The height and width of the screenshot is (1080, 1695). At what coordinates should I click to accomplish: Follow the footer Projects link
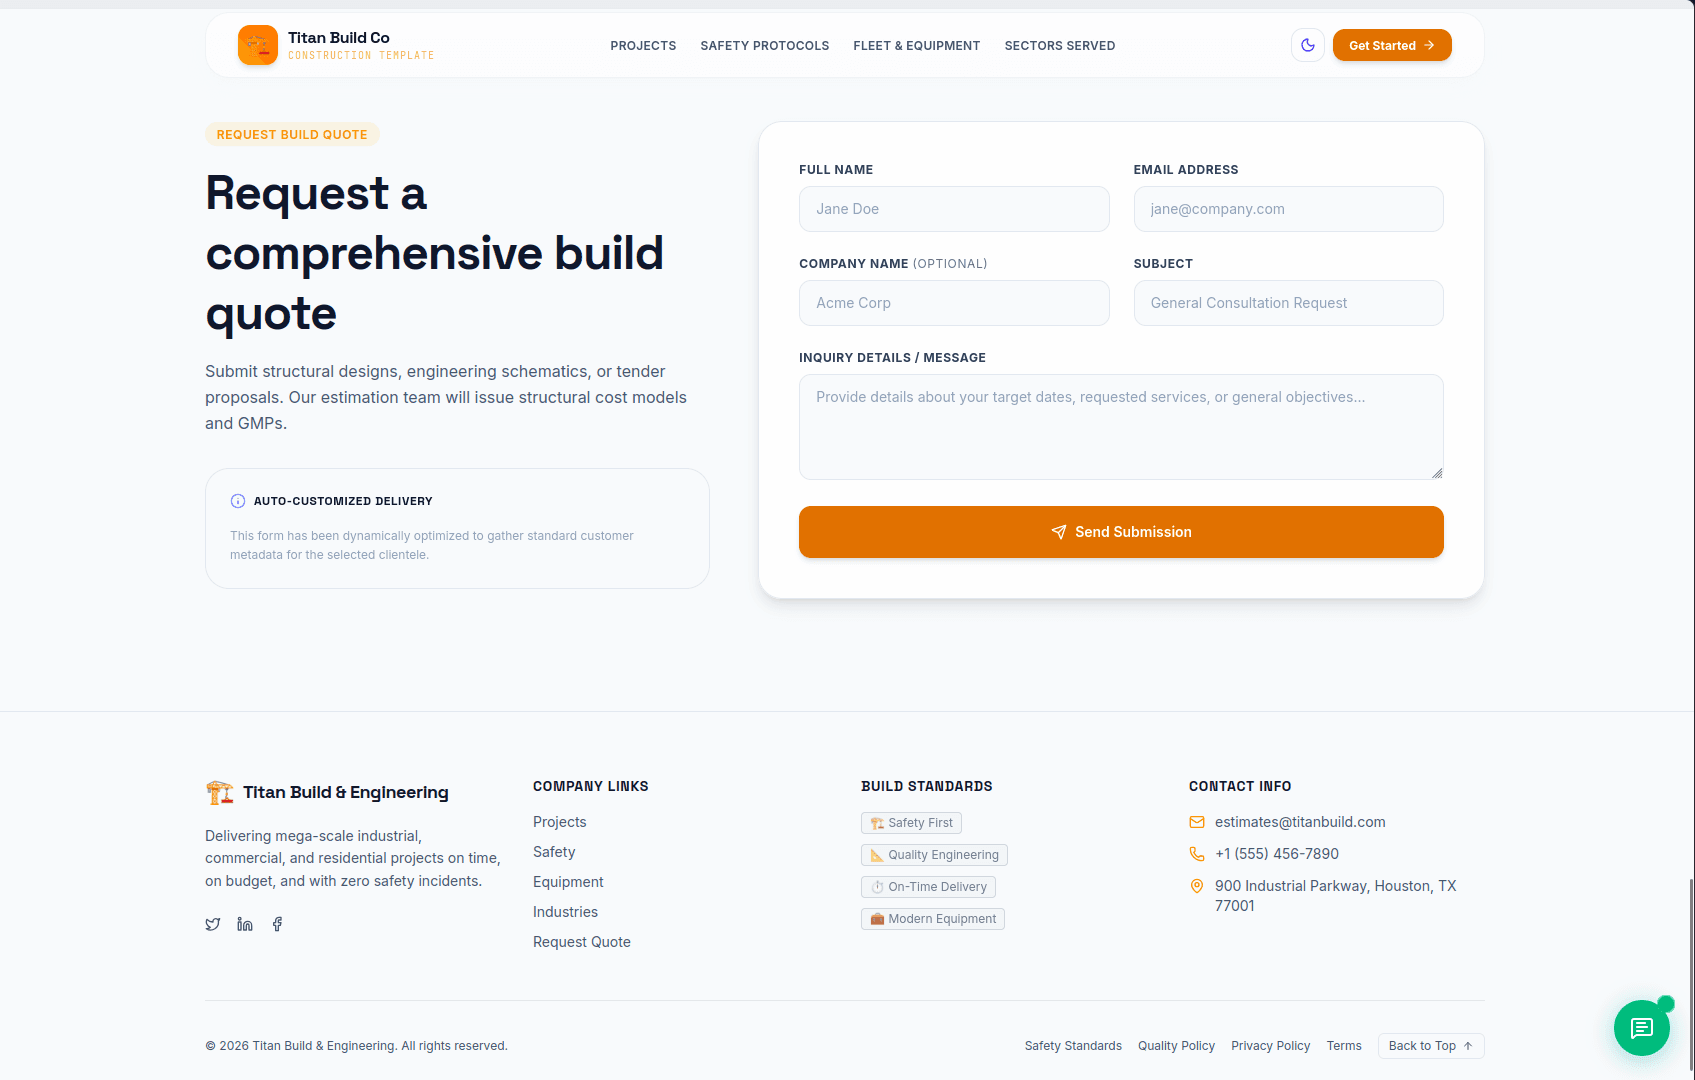(560, 822)
